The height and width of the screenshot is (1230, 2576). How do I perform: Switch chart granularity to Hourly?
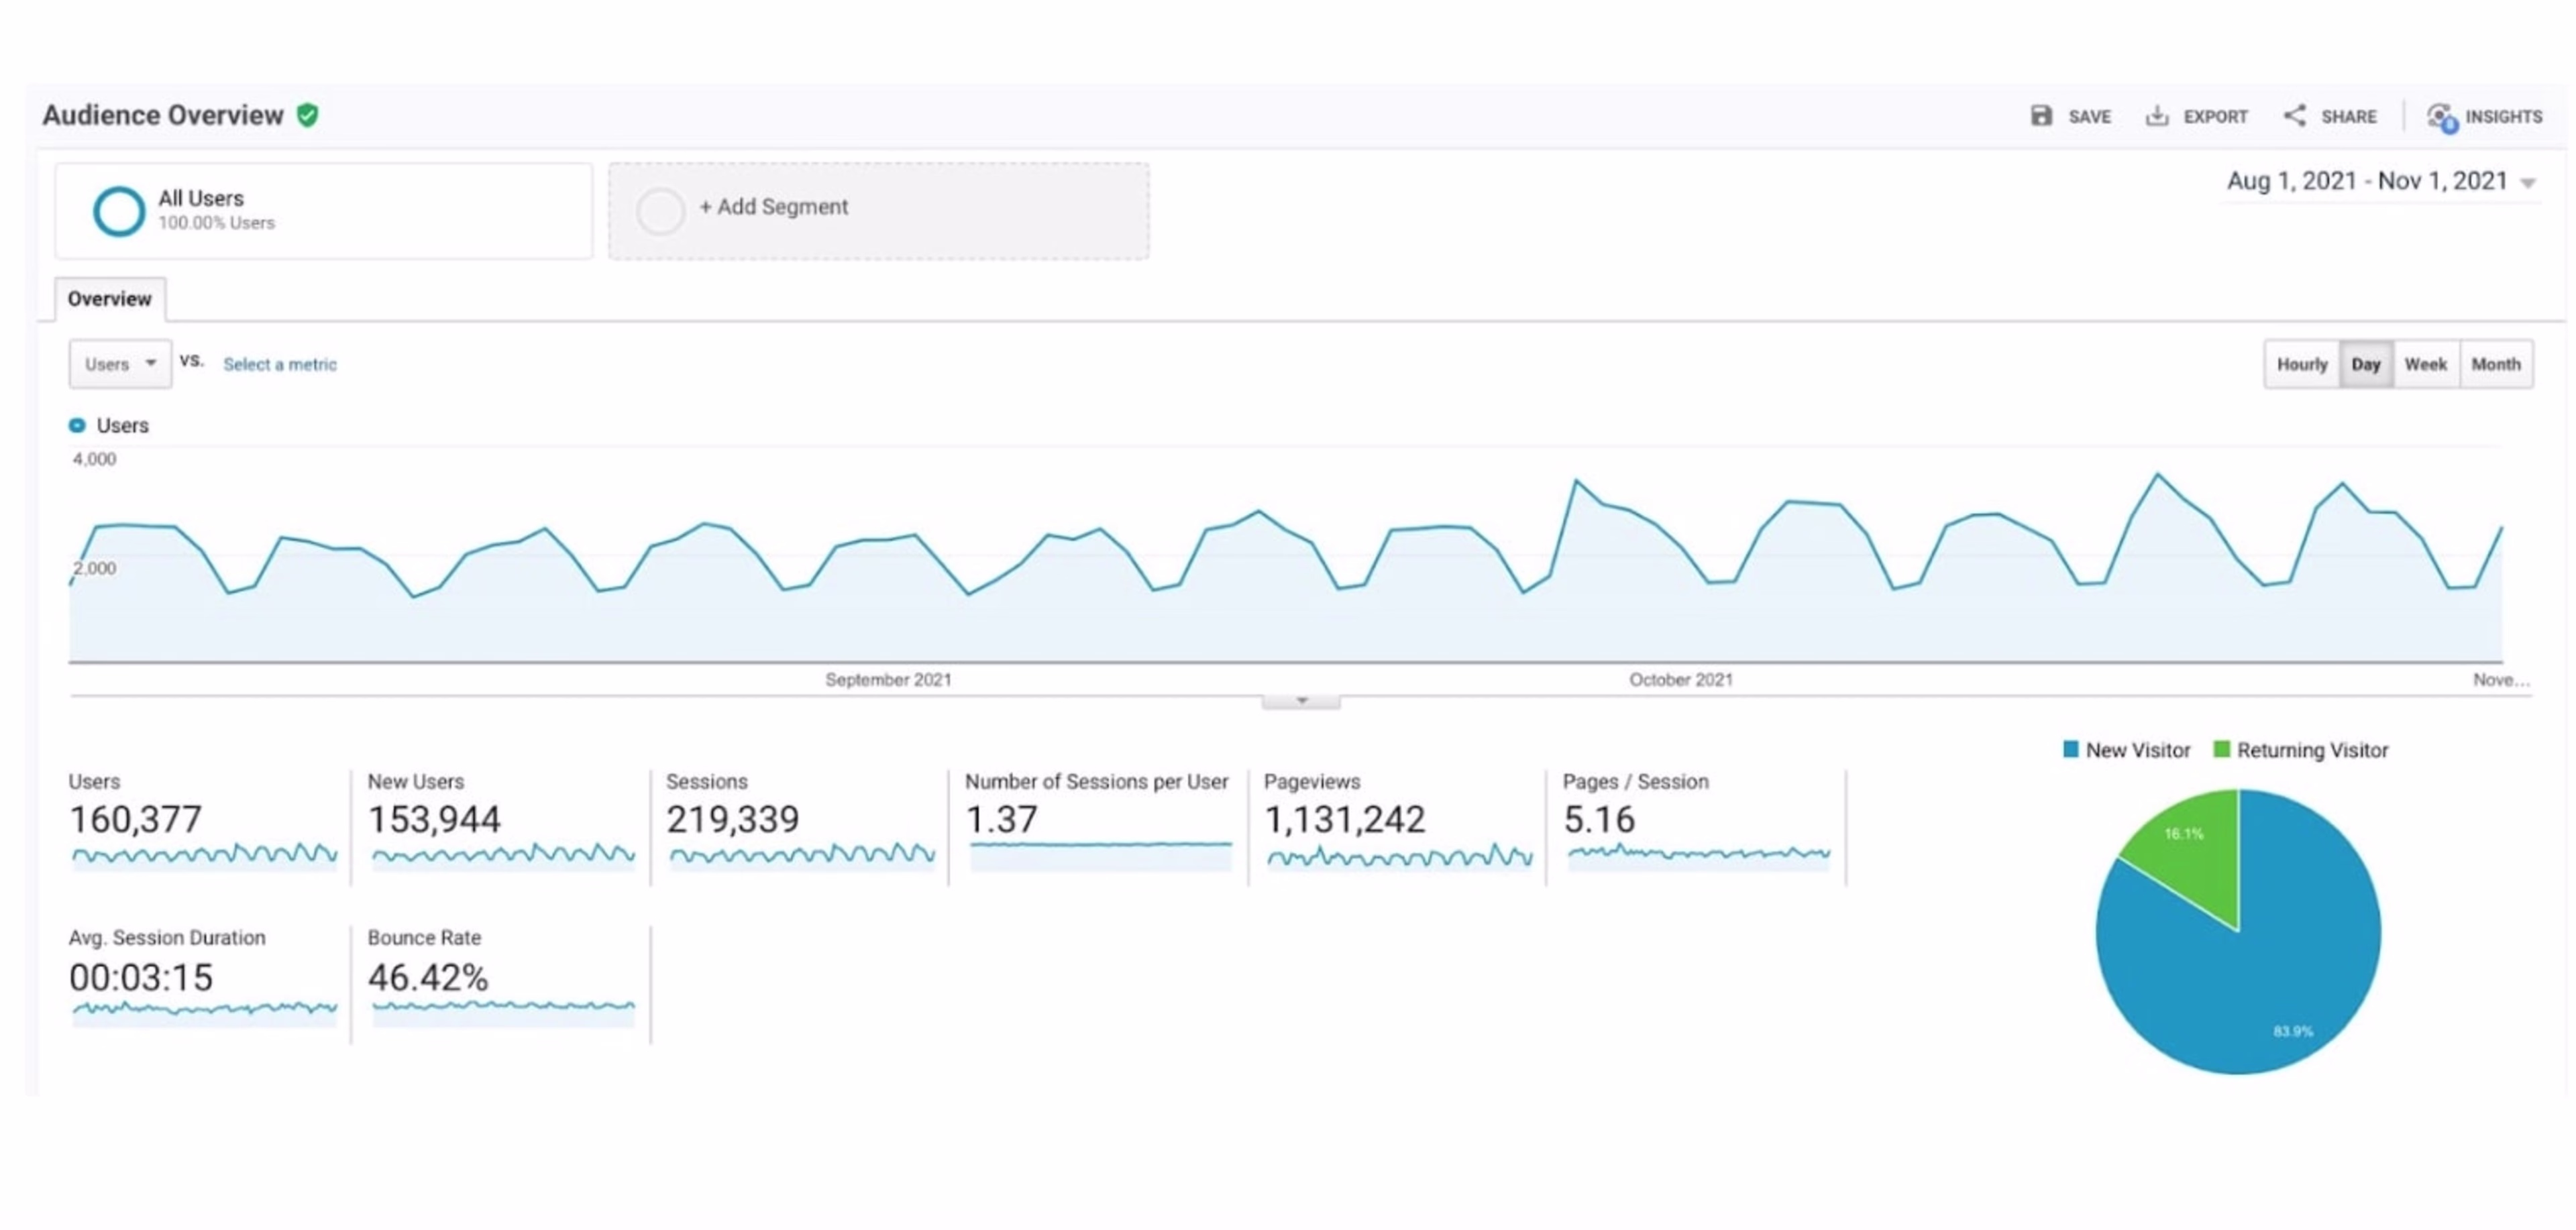tap(2302, 364)
